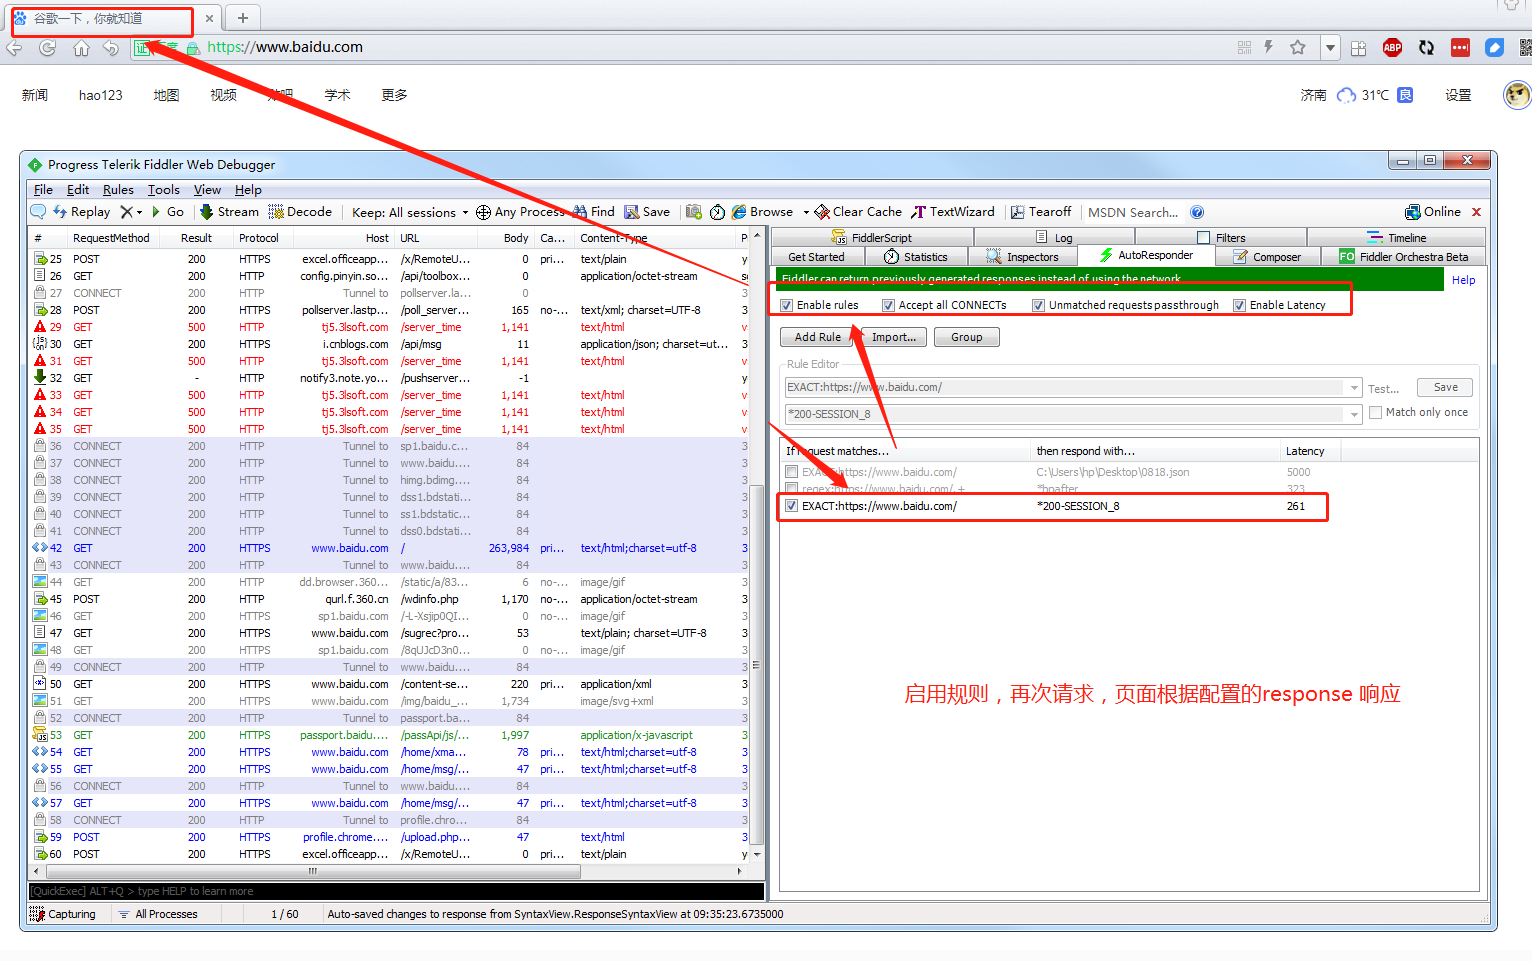Expand the *200-SESSION_8 response dropdown
The width and height of the screenshot is (1532, 961).
1354,414
